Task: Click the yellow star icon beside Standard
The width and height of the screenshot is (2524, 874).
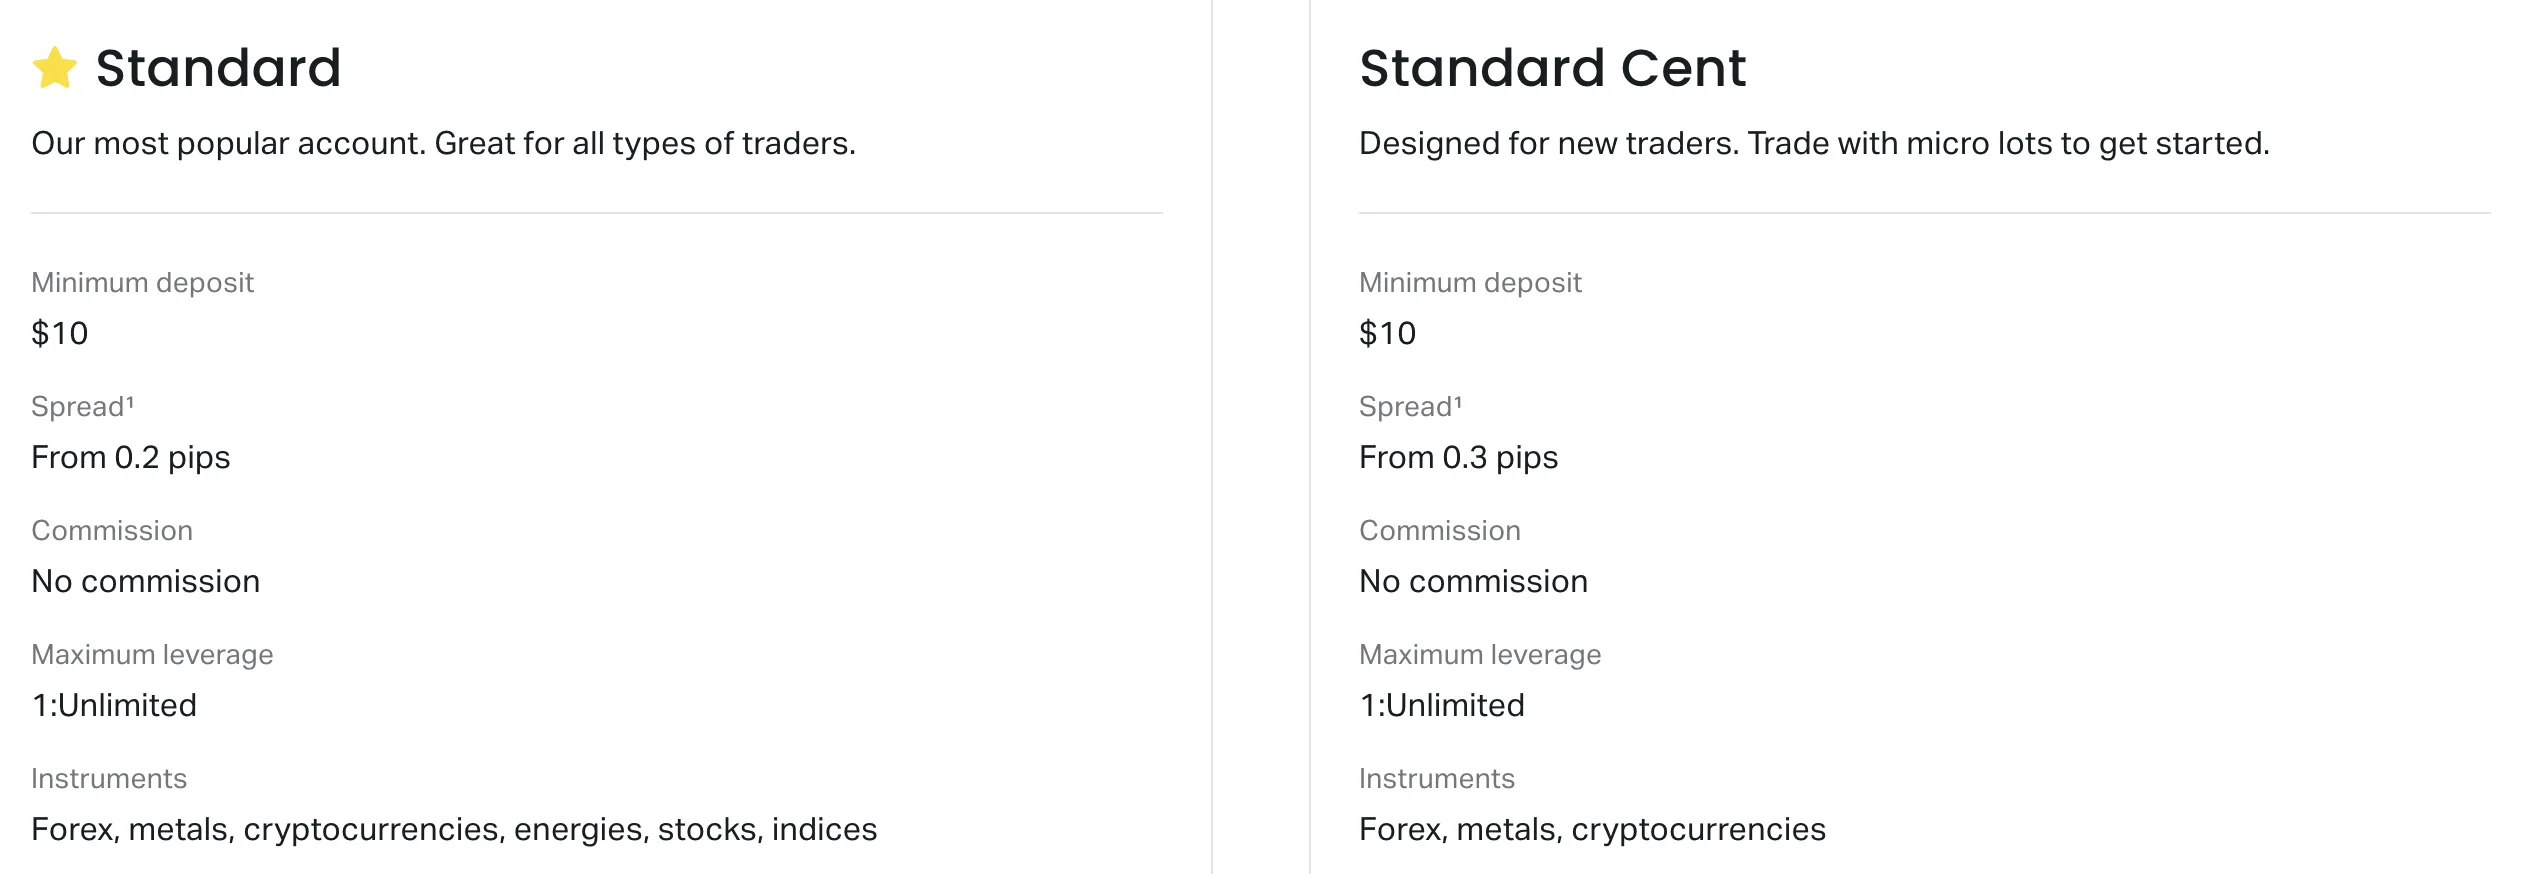Action: pos(54,68)
